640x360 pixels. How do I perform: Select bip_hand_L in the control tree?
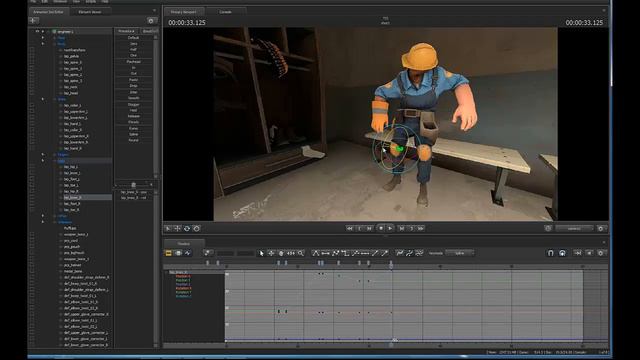point(72,124)
